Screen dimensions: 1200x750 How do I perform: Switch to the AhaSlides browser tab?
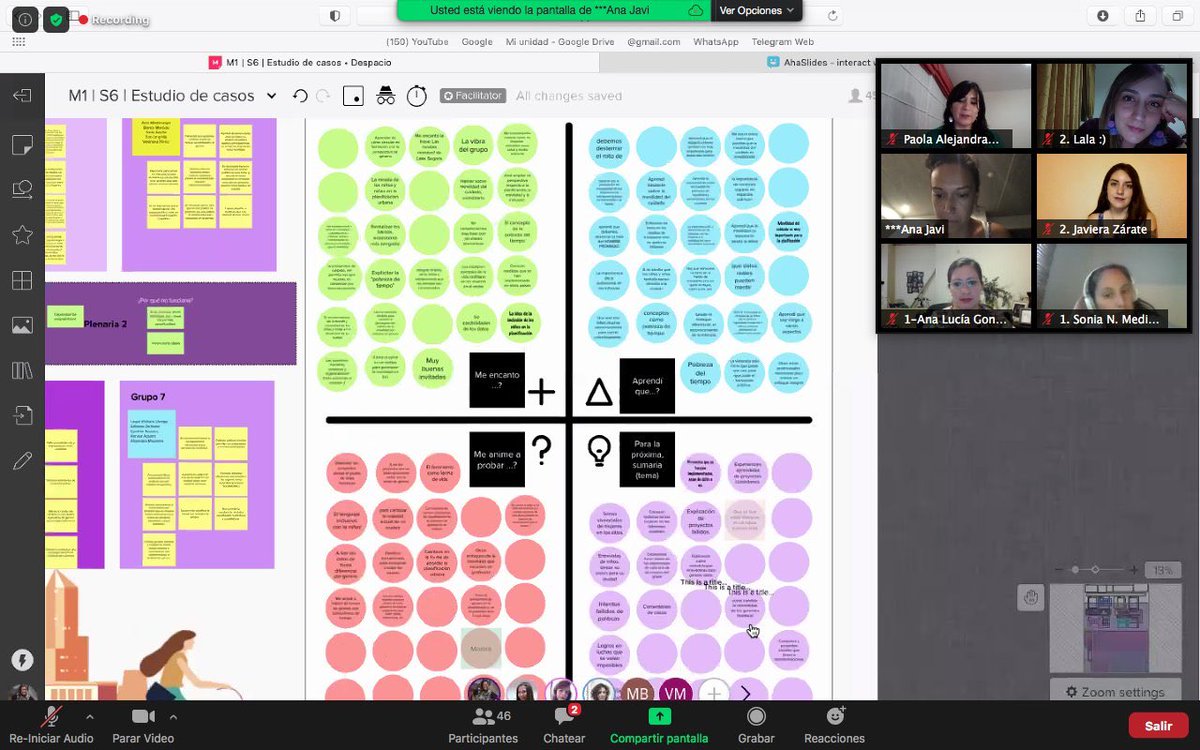tap(822, 61)
